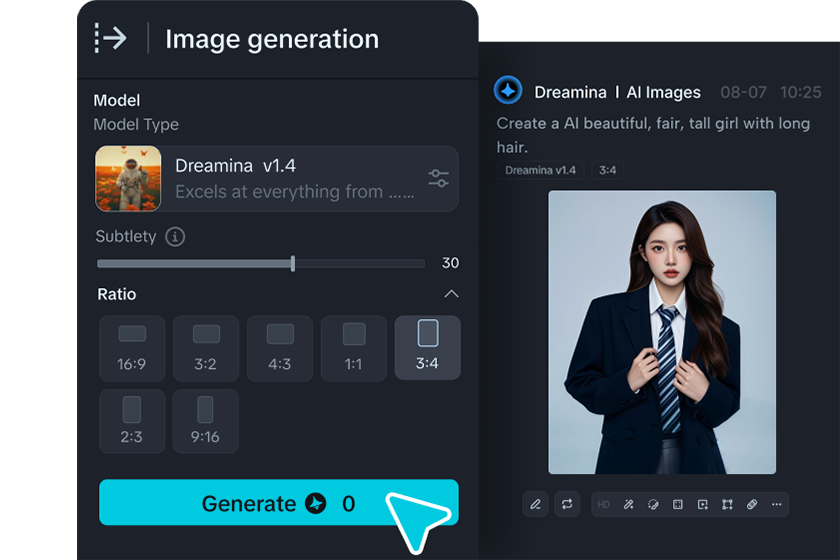
Task: Select the magic wand retouch icon
Action: [628, 505]
